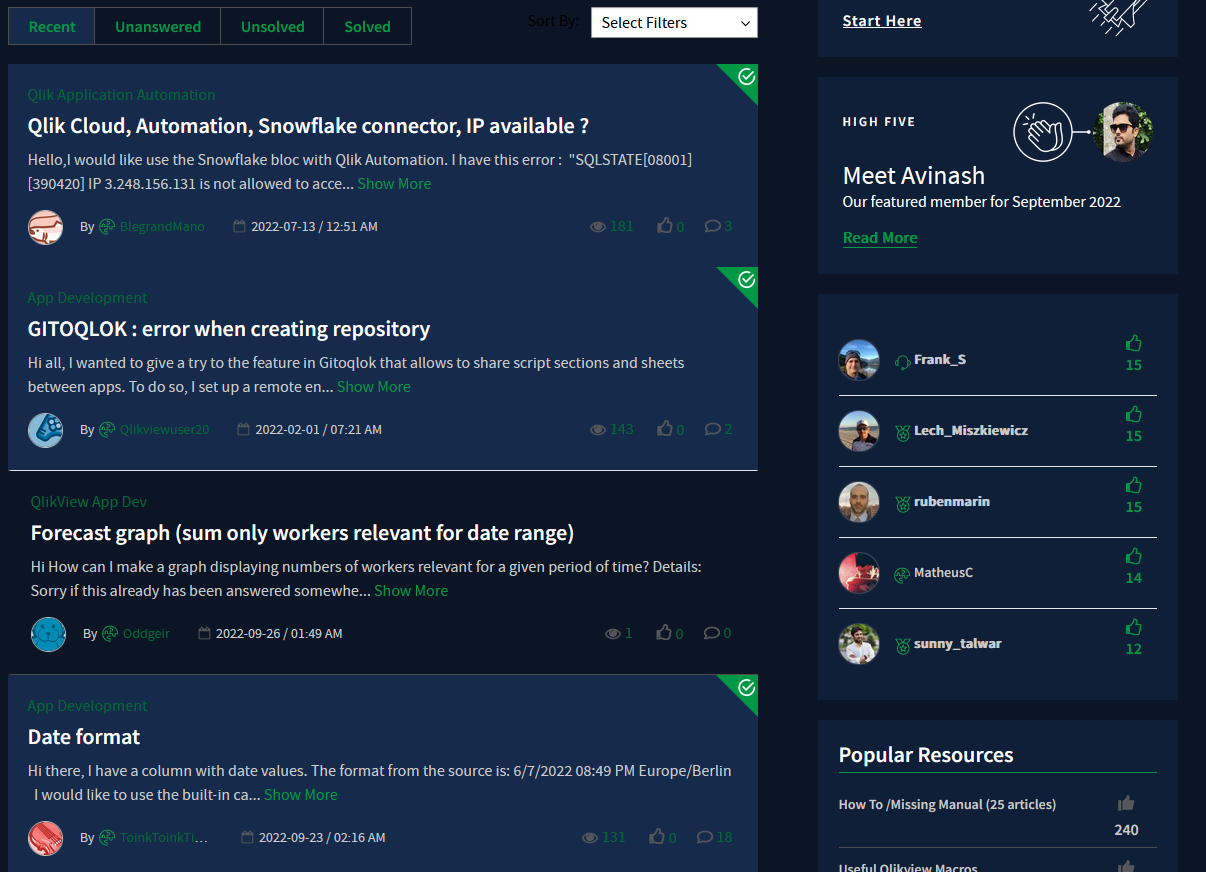This screenshot has height=872, width=1206.
Task: Click the views eye icon showing 181
Action: 598,227
